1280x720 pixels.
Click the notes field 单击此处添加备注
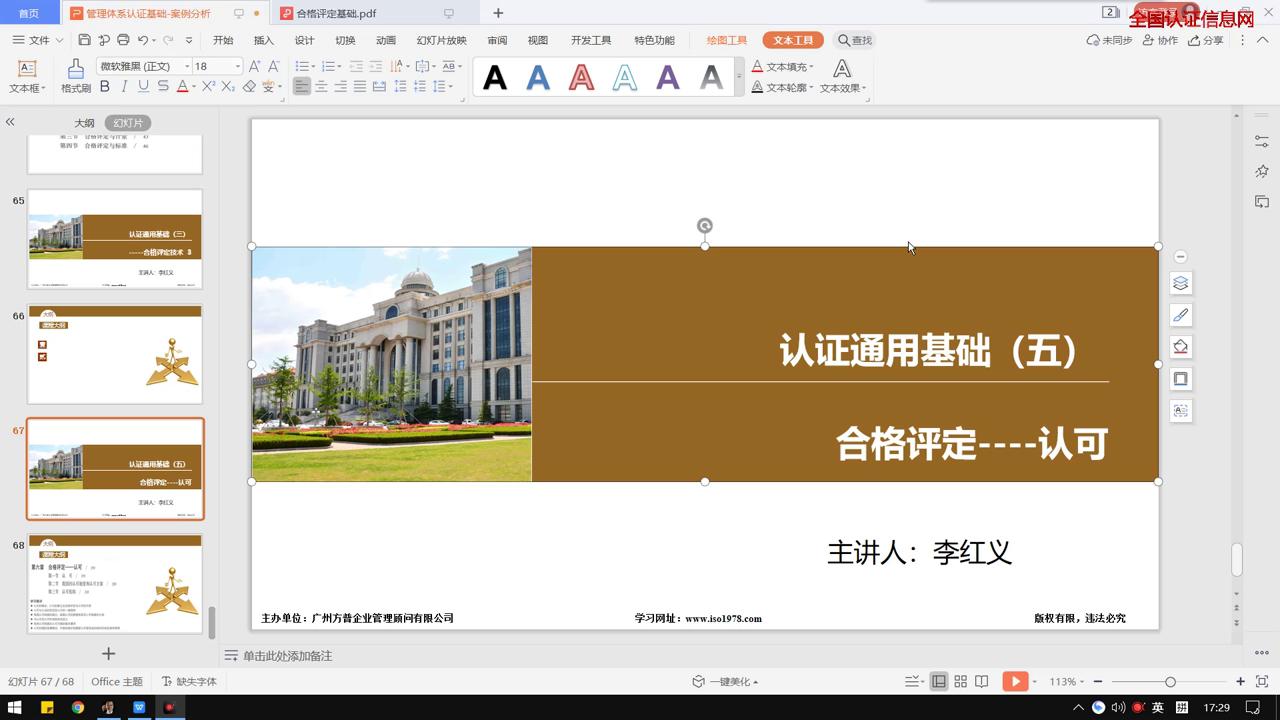pyautogui.click(x=288, y=656)
